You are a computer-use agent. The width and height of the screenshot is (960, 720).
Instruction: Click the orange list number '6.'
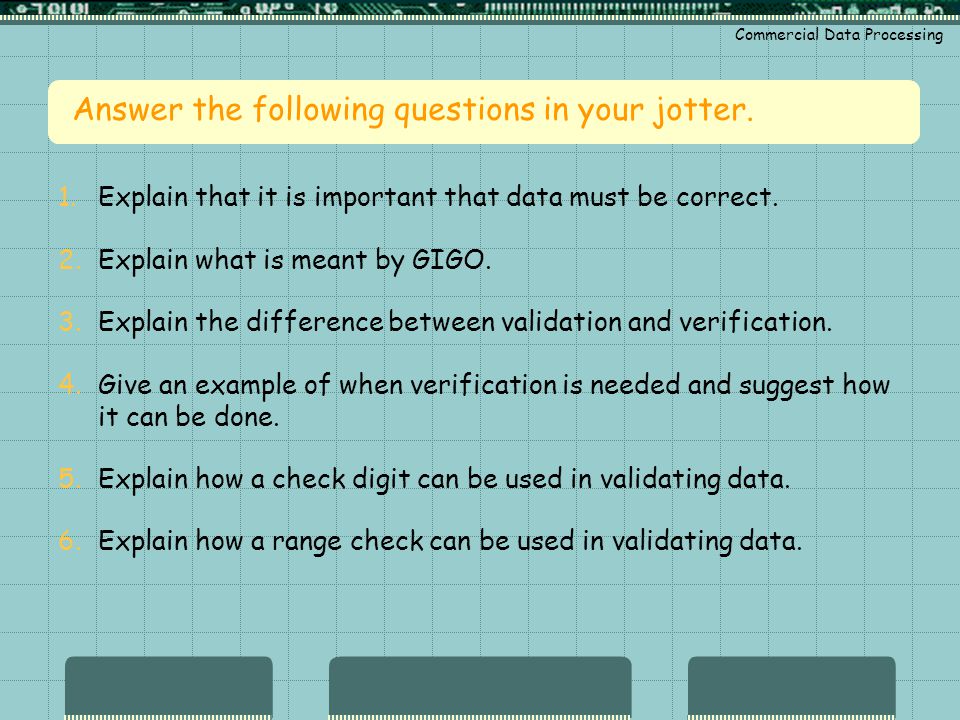point(70,541)
